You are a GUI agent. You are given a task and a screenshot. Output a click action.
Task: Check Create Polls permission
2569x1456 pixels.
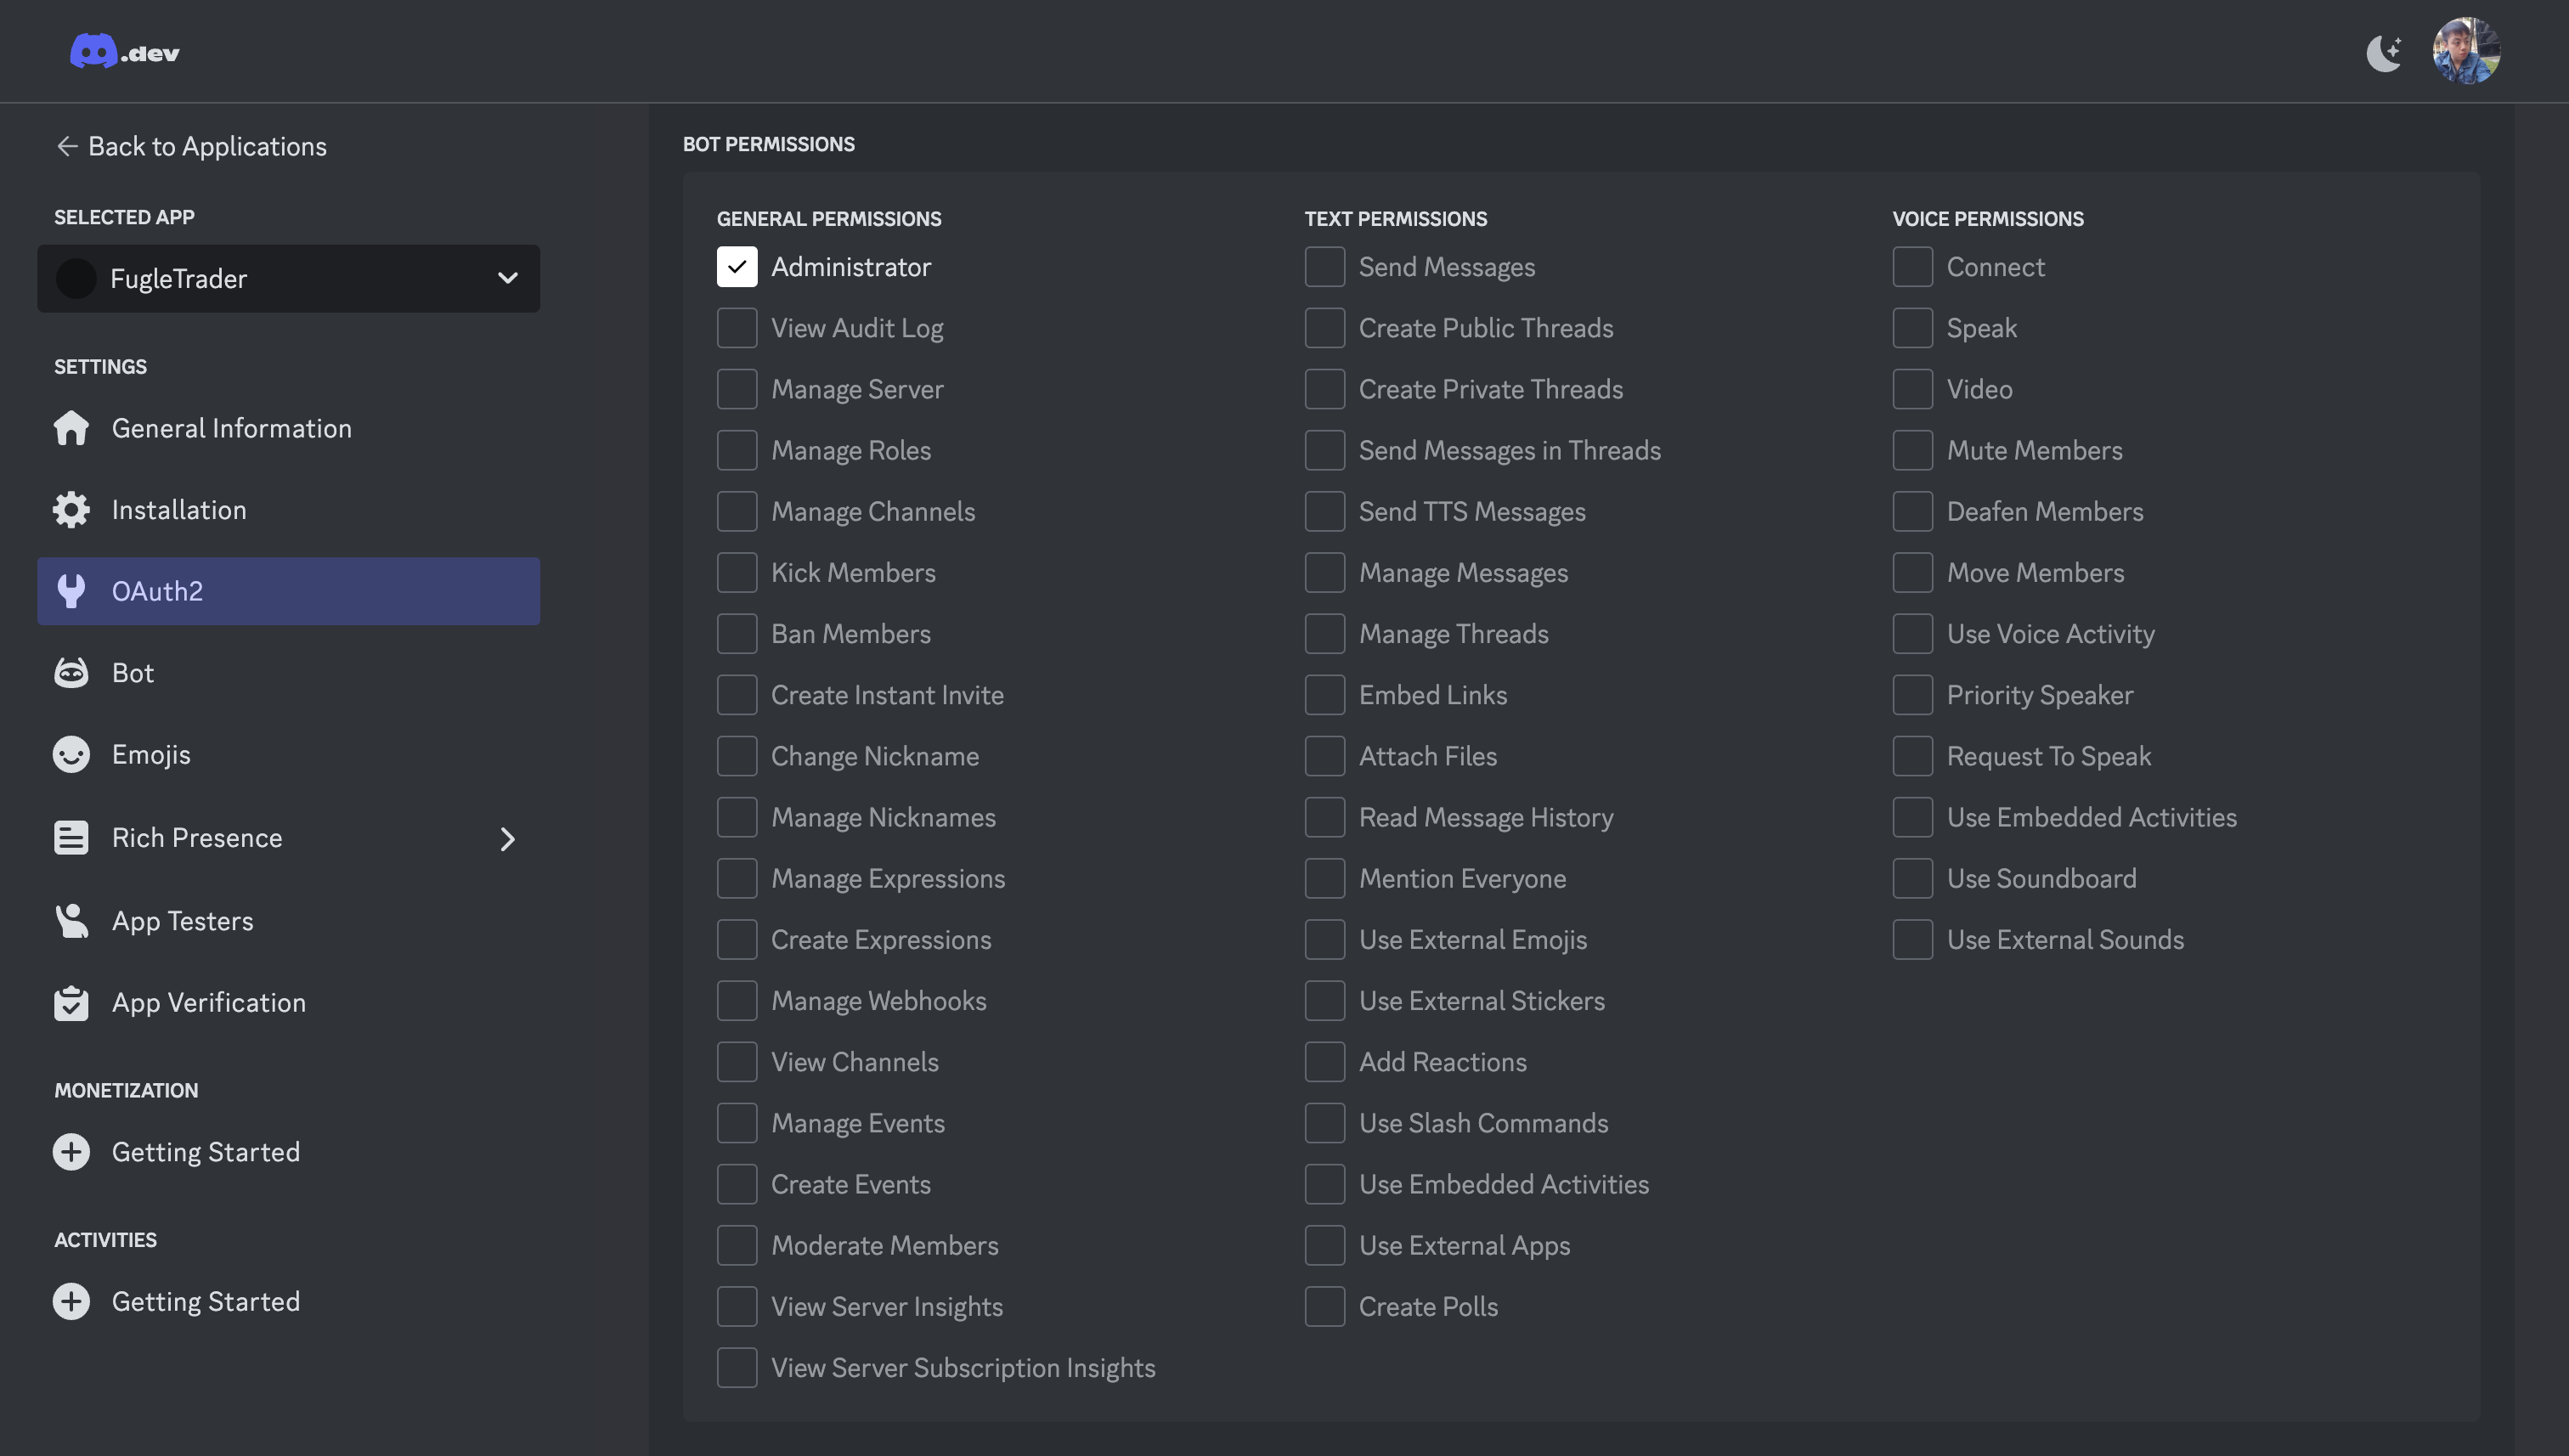(1325, 1307)
